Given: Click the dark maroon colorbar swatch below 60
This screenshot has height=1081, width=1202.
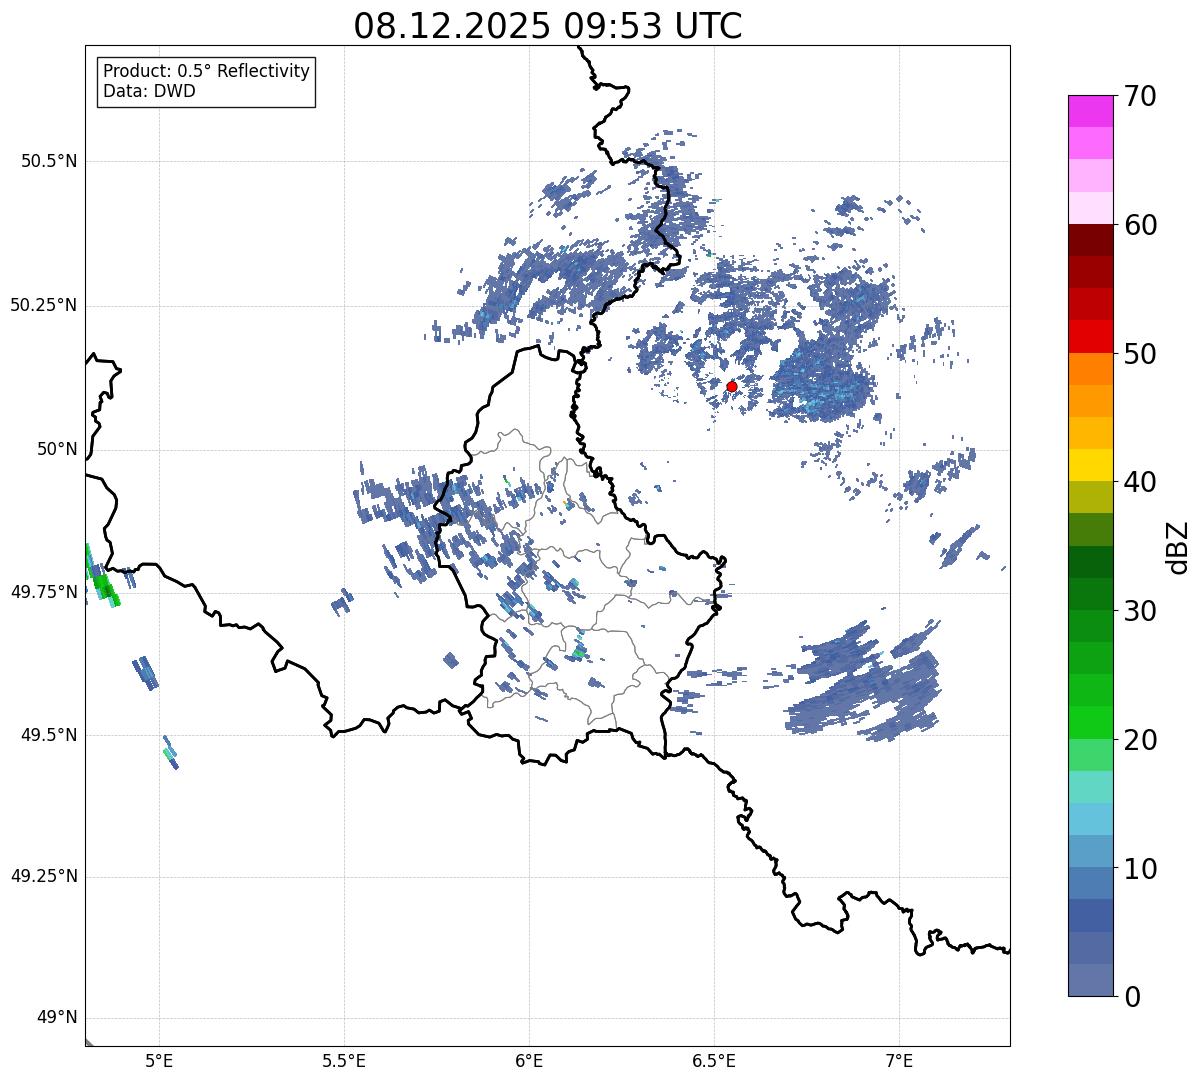Looking at the screenshot, I should point(1090,240).
